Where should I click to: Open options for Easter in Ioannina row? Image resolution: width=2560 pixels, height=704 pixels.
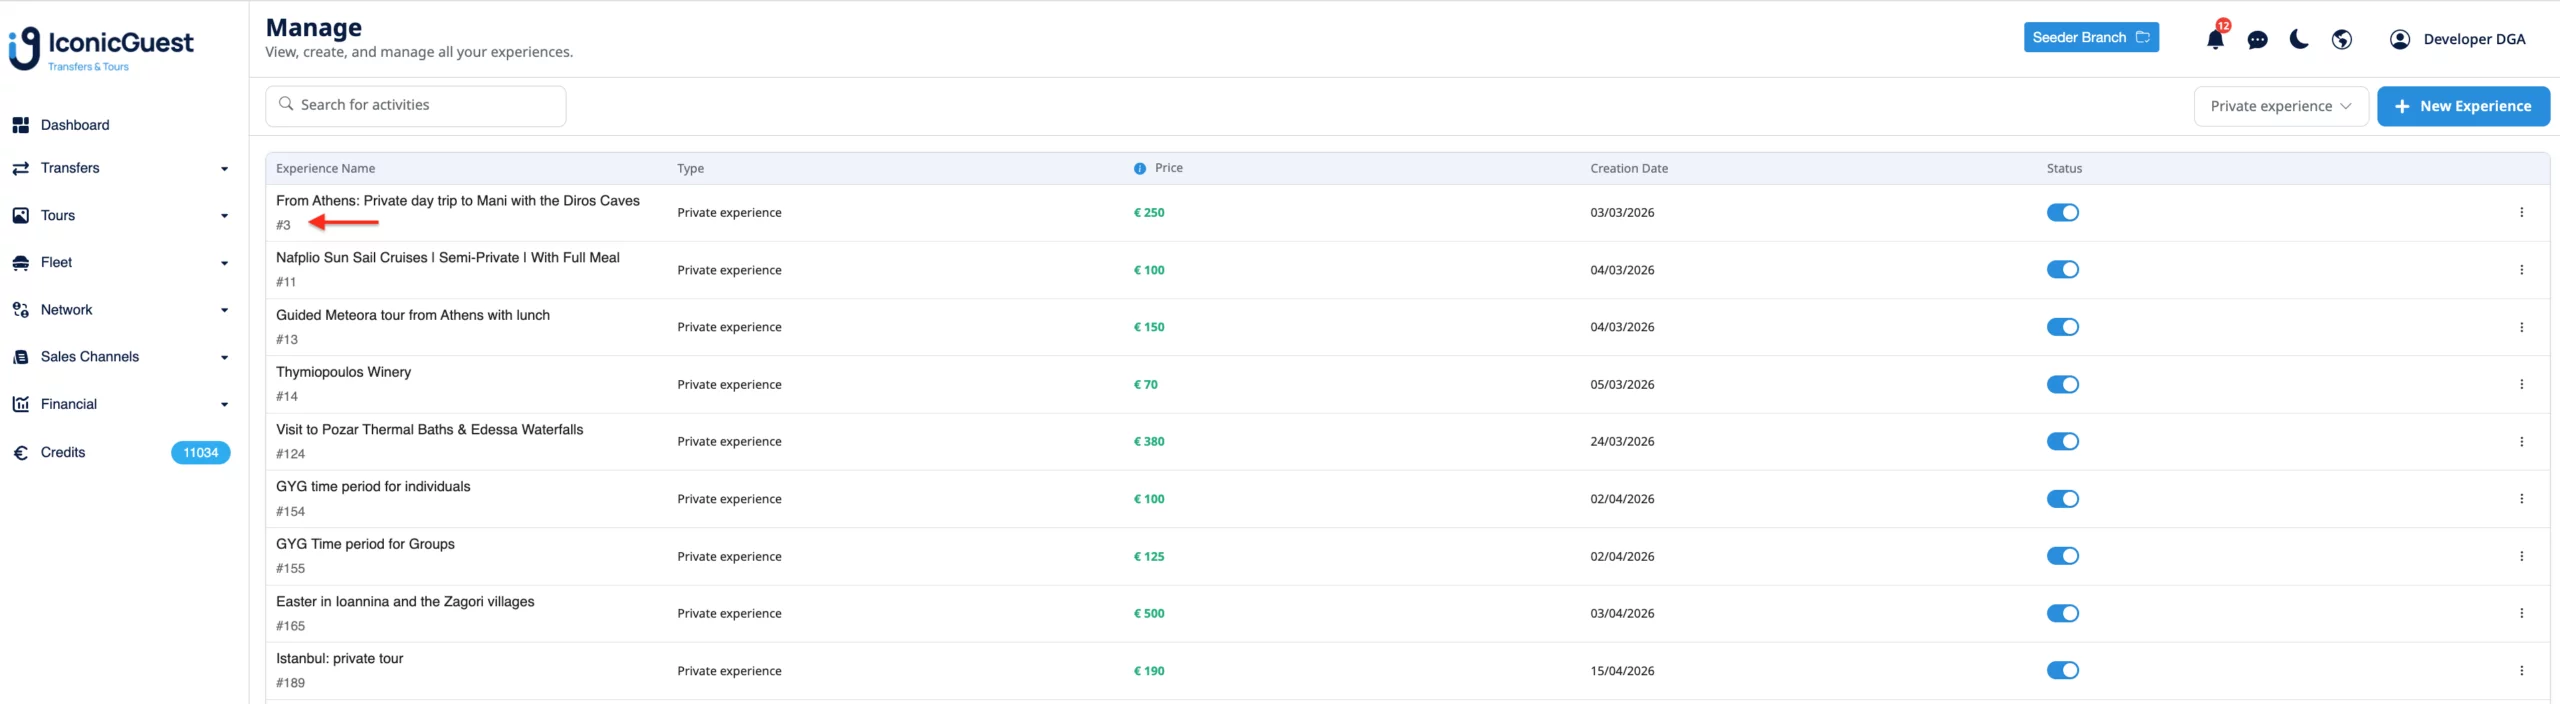click(2521, 613)
